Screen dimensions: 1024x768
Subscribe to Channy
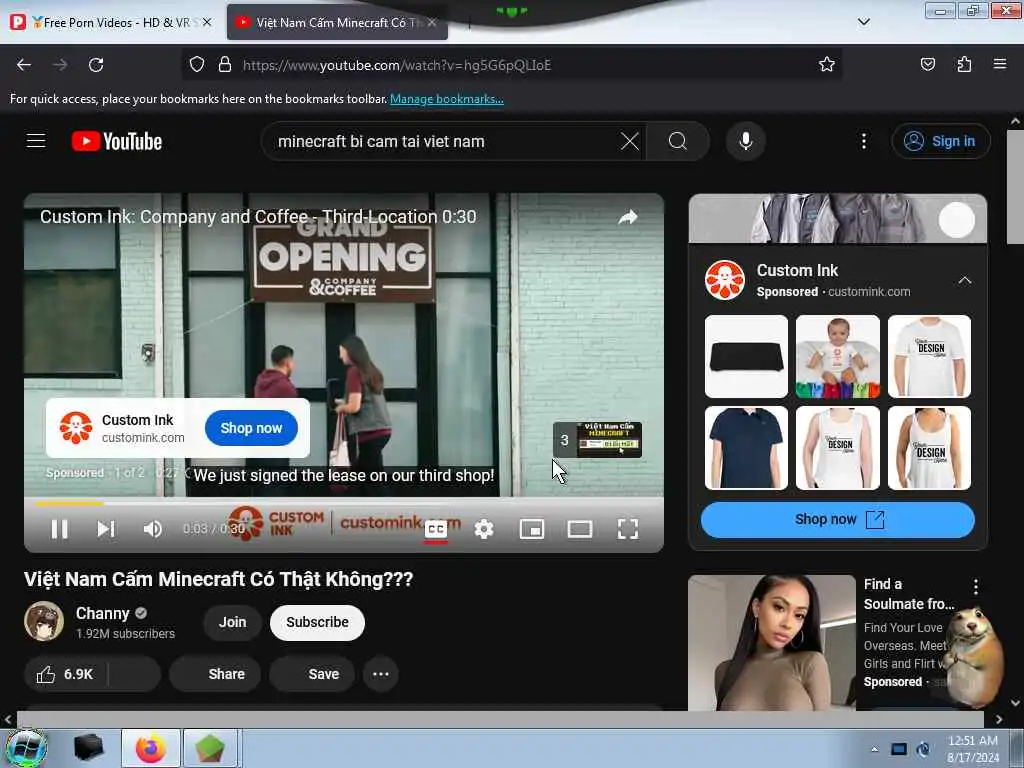pyautogui.click(x=317, y=622)
